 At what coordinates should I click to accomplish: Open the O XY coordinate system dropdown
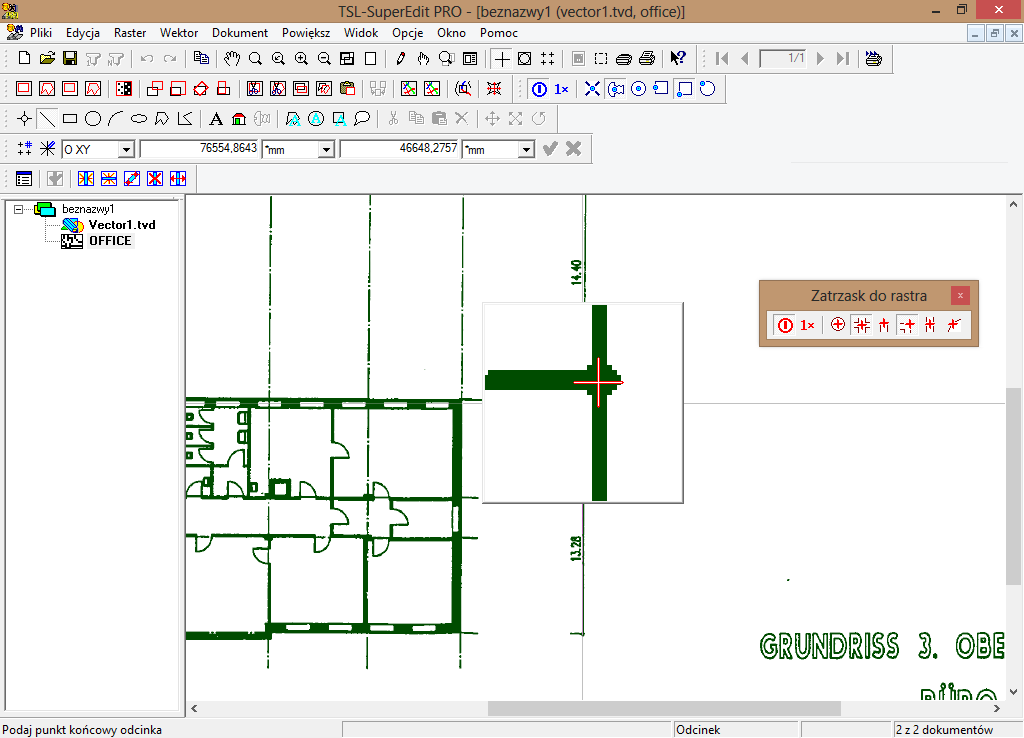pos(126,149)
